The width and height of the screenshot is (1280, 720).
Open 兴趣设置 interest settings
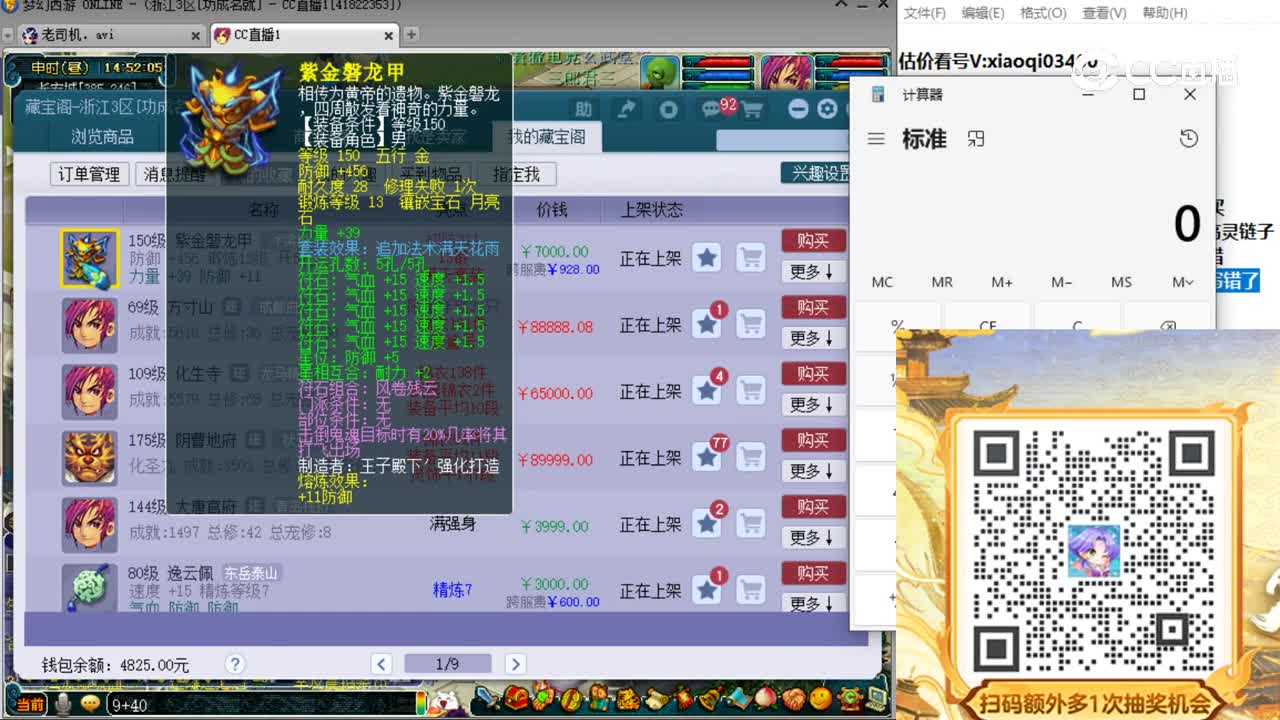coord(816,173)
